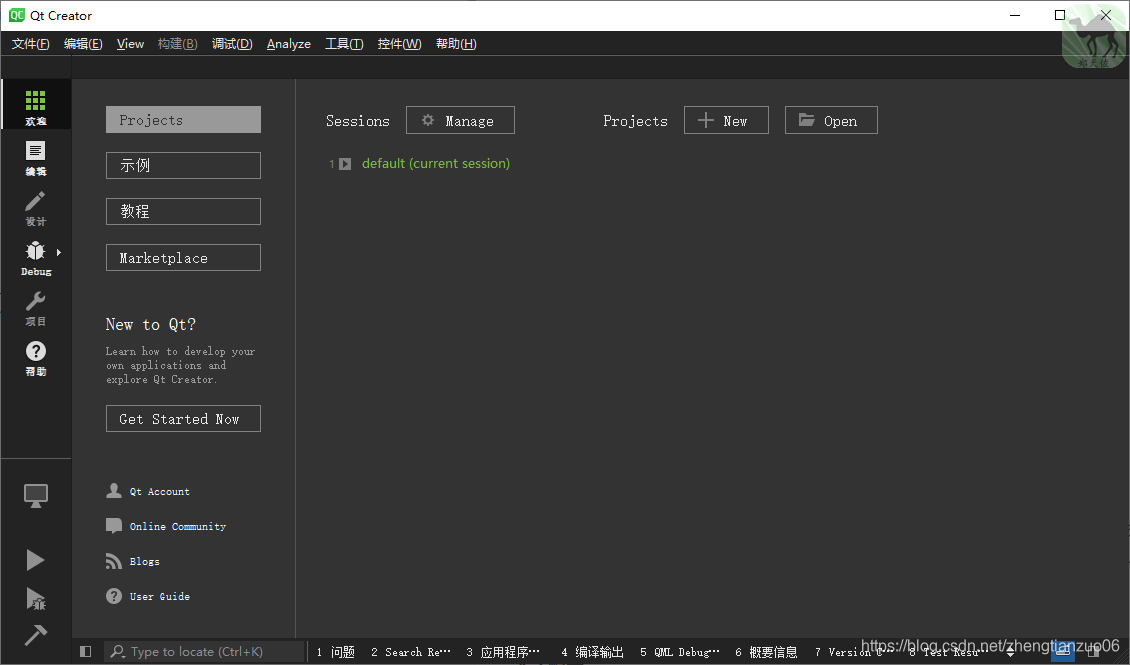Click the Qt Creator logo in title bar
Image resolution: width=1130 pixels, height=665 pixels.
coord(17,15)
